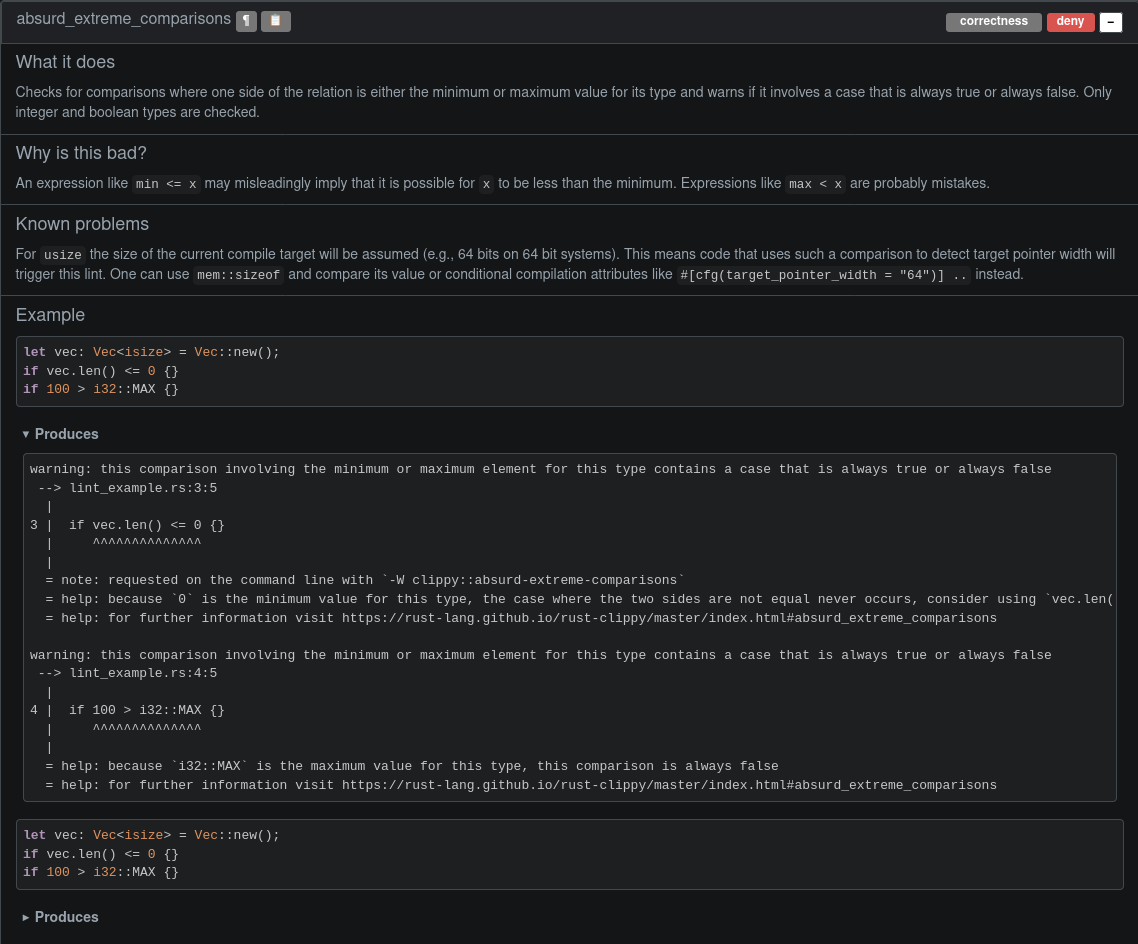Screen dimensions: 1138x944
Task: Click output line '4 | if 100 > i32::MAX {}'
Action: [x=127, y=710]
